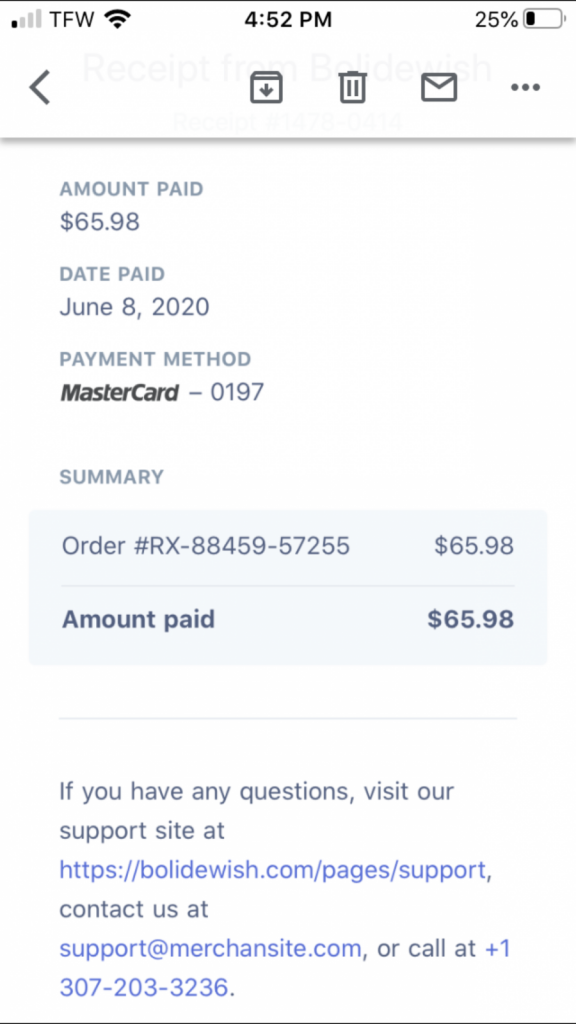The width and height of the screenshot is (576, 1024).
Task: Tap the June 8, 2020 date paid value
Action: point(135,307)
